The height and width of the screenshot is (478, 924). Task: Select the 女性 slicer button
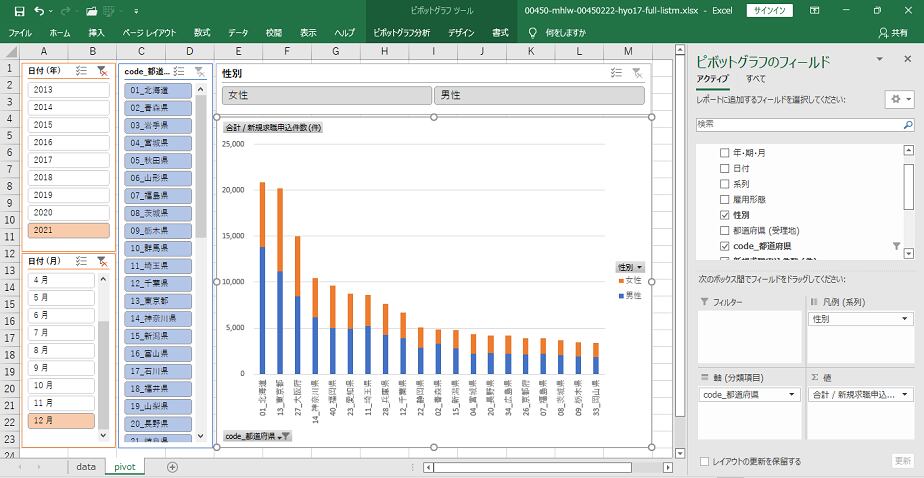(326, 95)
